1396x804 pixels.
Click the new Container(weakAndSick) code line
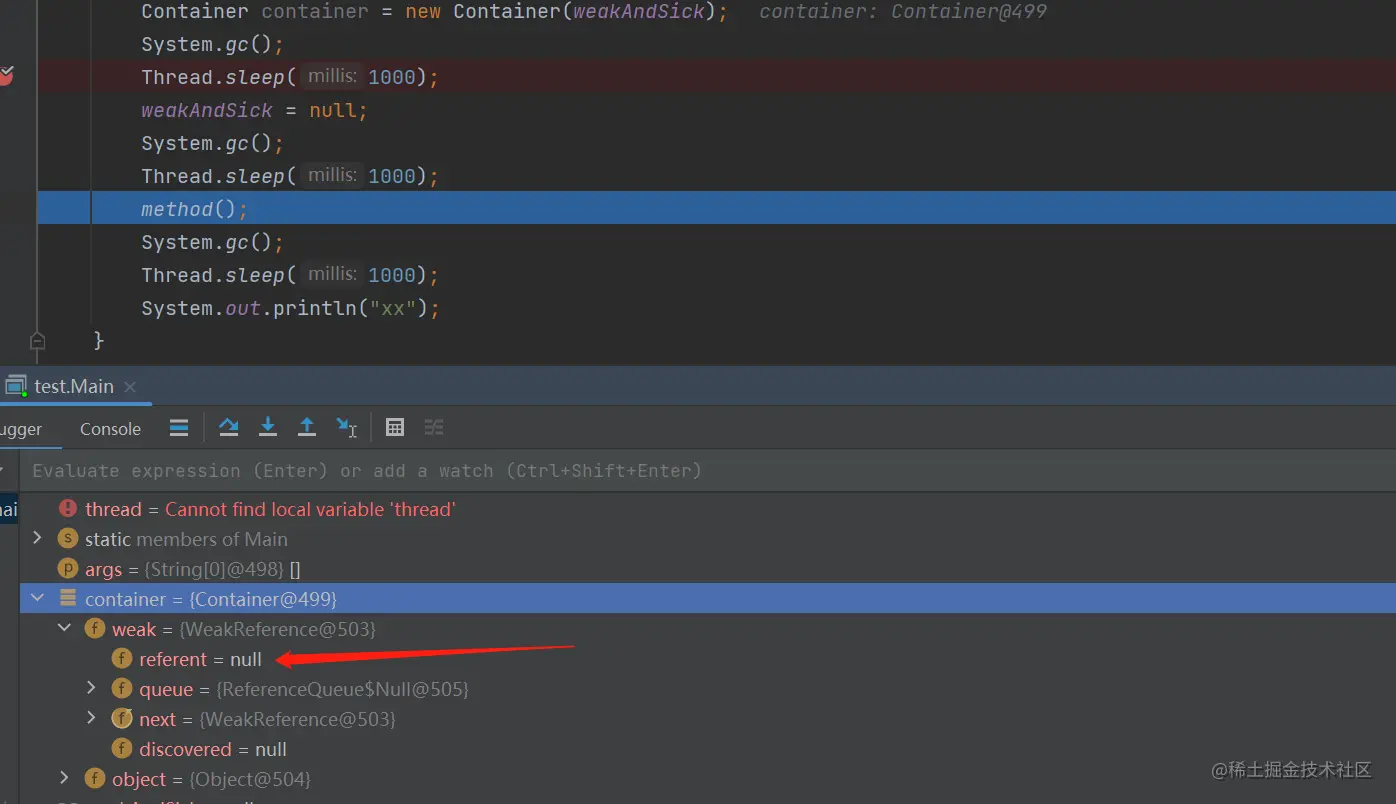tap(435, 12)
